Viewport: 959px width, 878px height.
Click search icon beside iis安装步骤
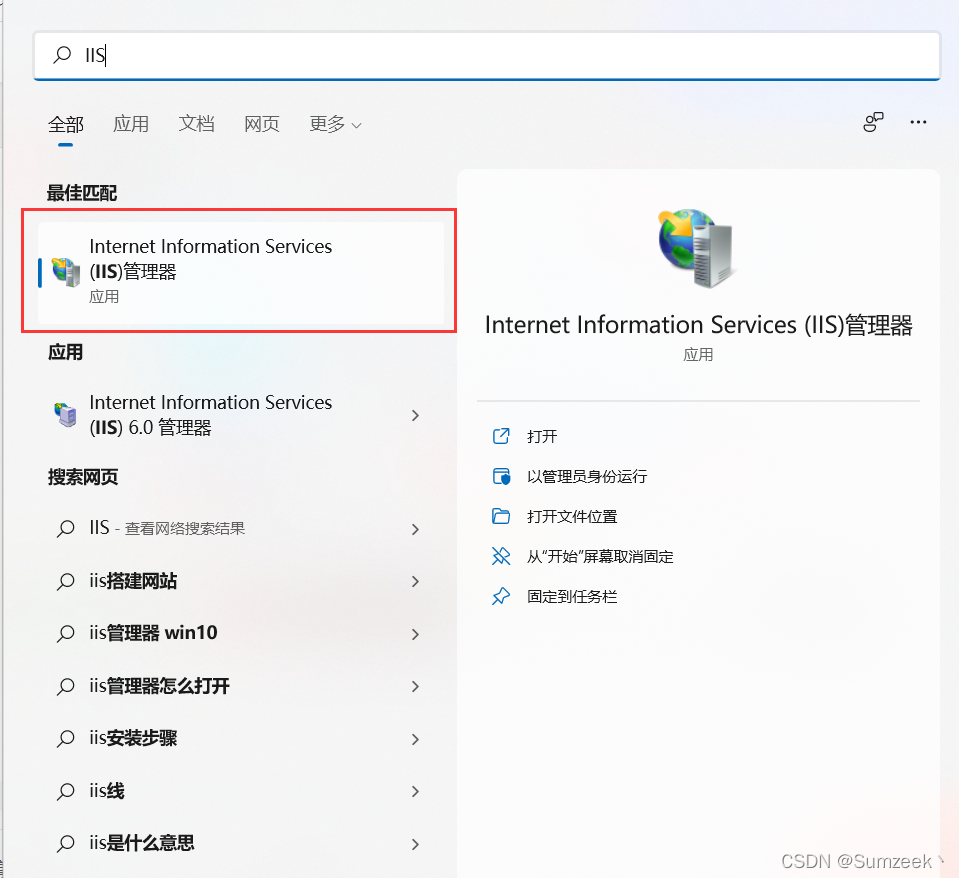[x=65, y=739]
